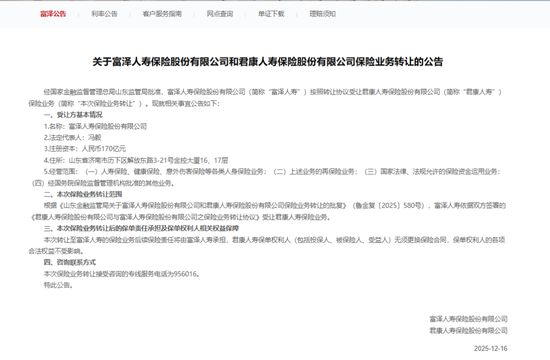This screenshot has width=550, height=360.
Task: Open the 富泽公告 tab
Action: [x=53, y=14]
